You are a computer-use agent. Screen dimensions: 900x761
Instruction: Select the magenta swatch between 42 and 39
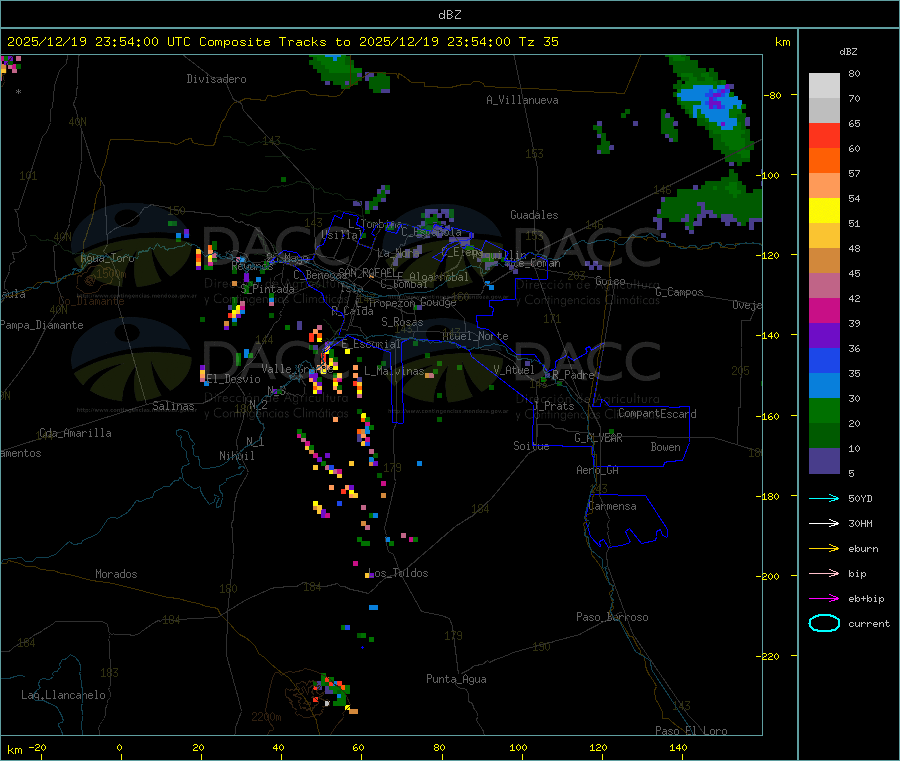pyautogui.click(x=824, y=310)
